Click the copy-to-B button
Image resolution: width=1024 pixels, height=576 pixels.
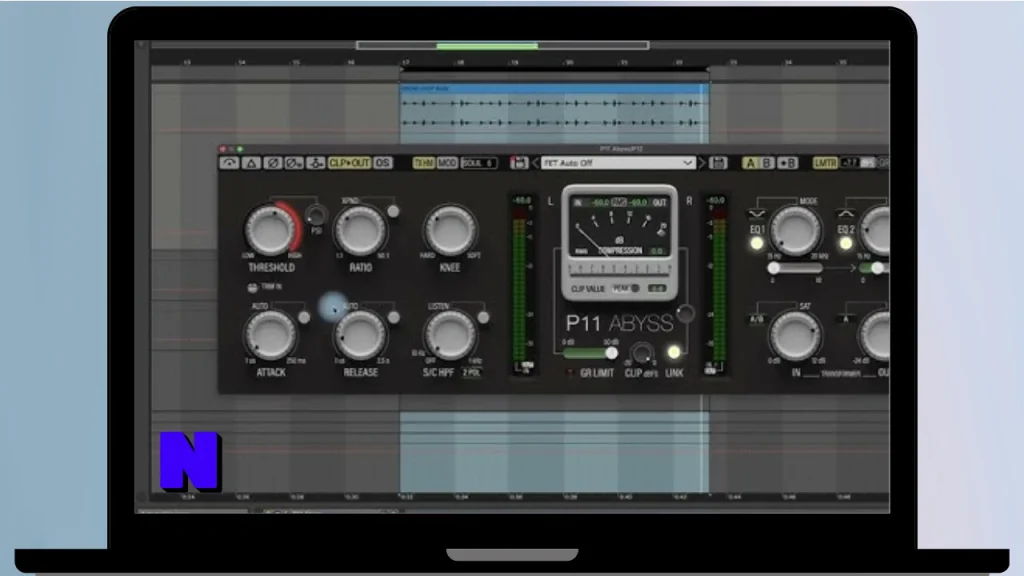pyautogui.click(x=788, y=163)
